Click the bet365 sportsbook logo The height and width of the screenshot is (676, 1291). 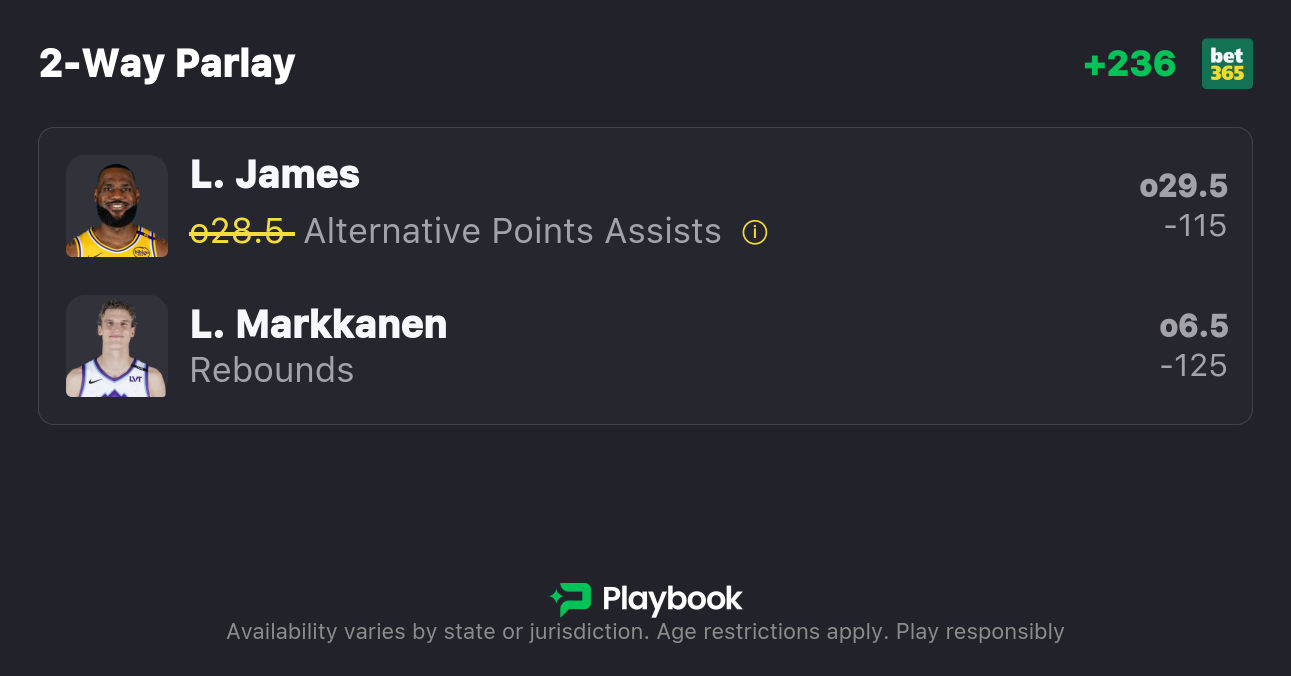pyautogui.click(x=1227, y=64)
